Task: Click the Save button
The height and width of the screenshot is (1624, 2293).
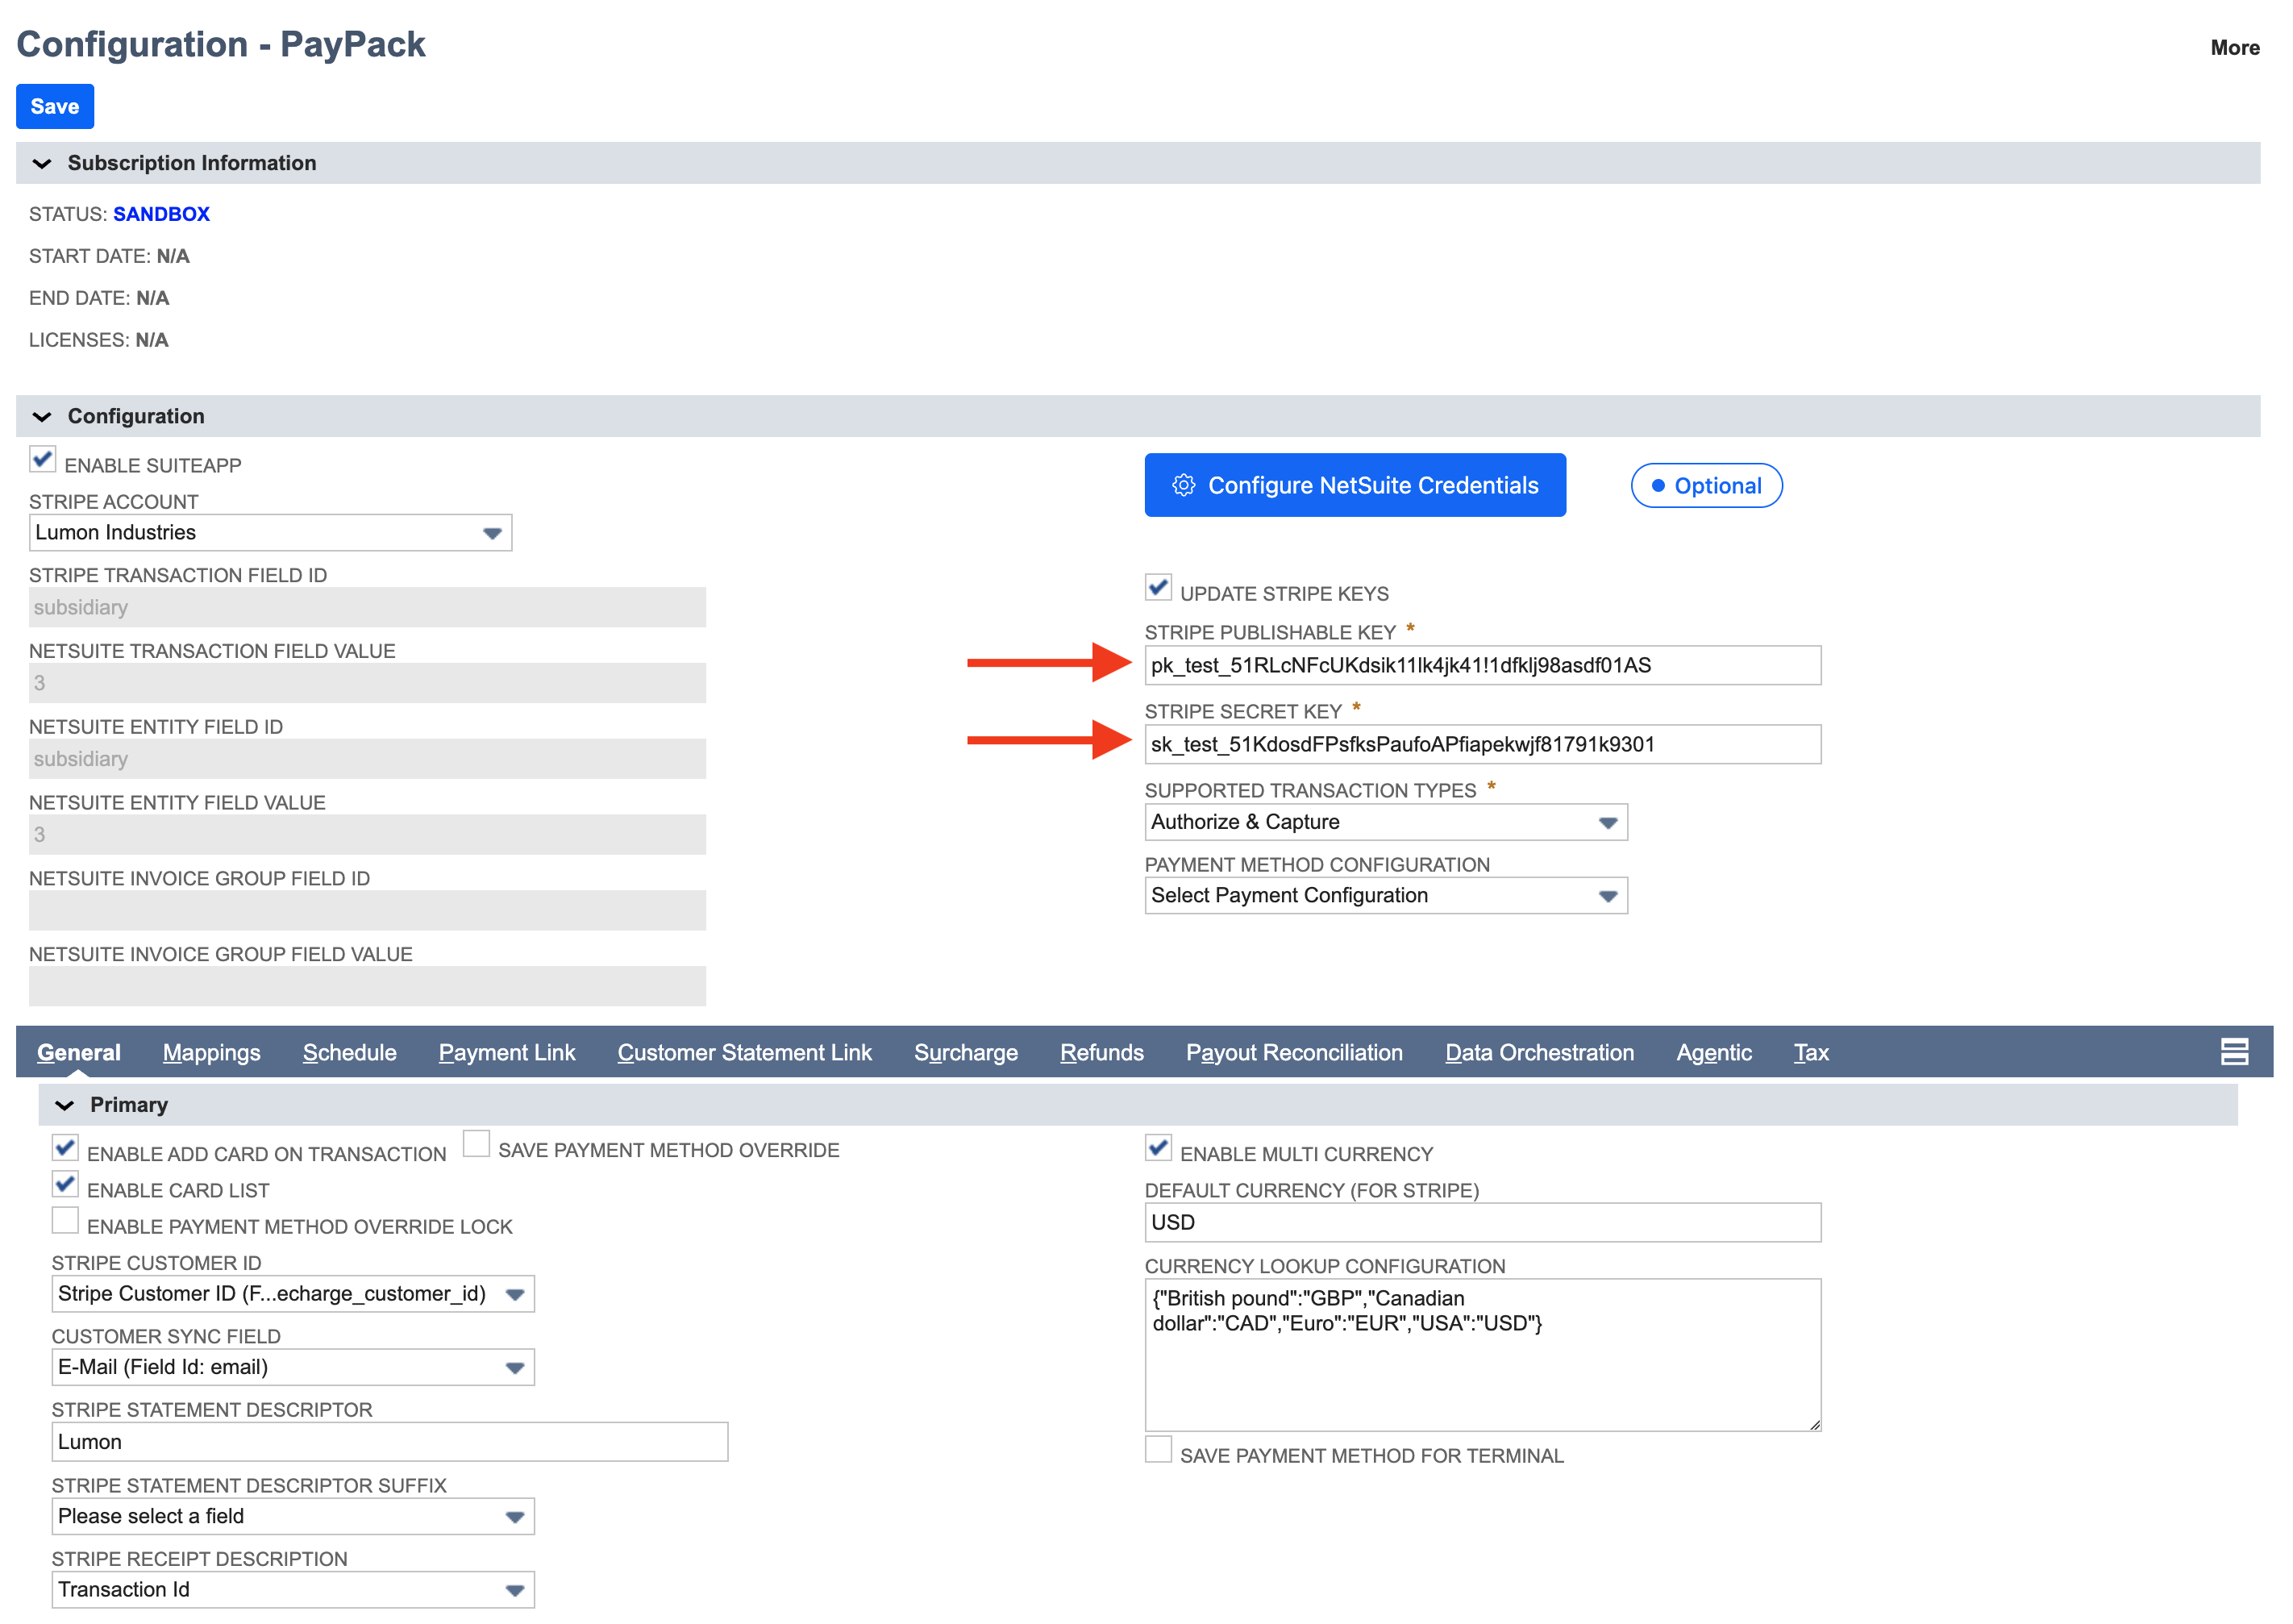Action: pos(55,106)
